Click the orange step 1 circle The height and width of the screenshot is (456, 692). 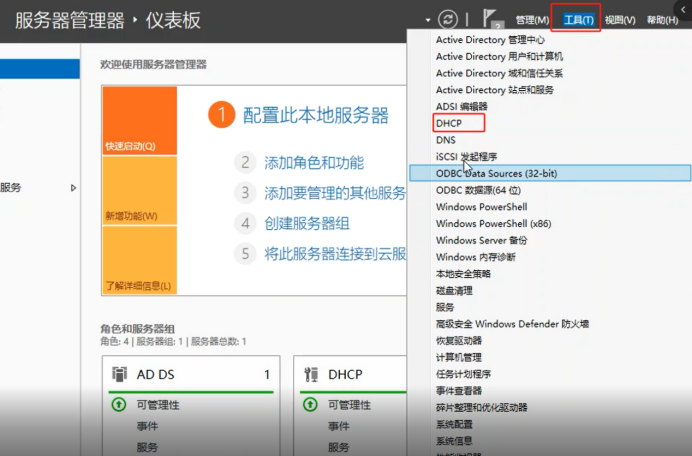(x=222, y=115)
